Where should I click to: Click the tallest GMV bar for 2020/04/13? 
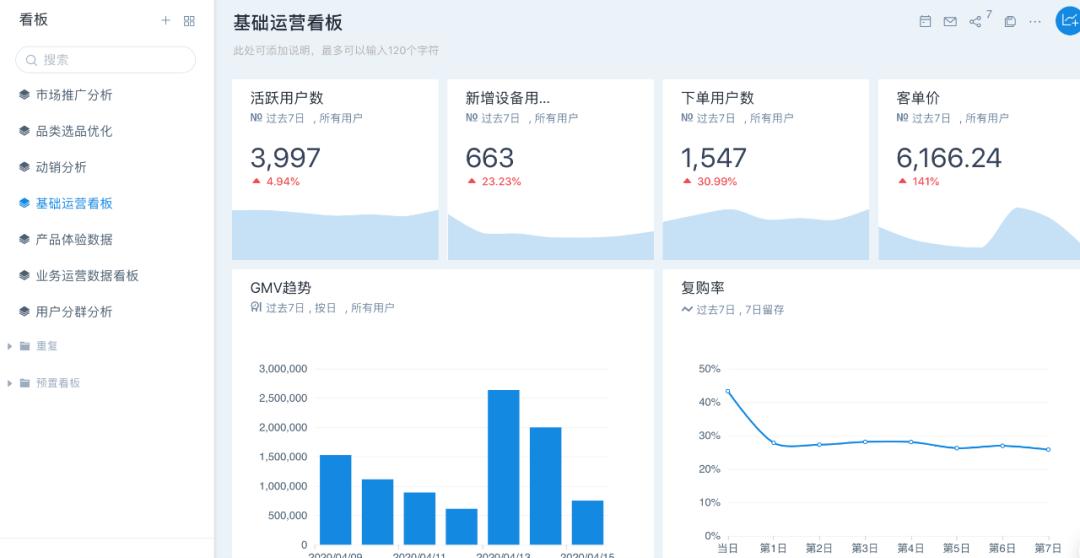tap(503, 467)
